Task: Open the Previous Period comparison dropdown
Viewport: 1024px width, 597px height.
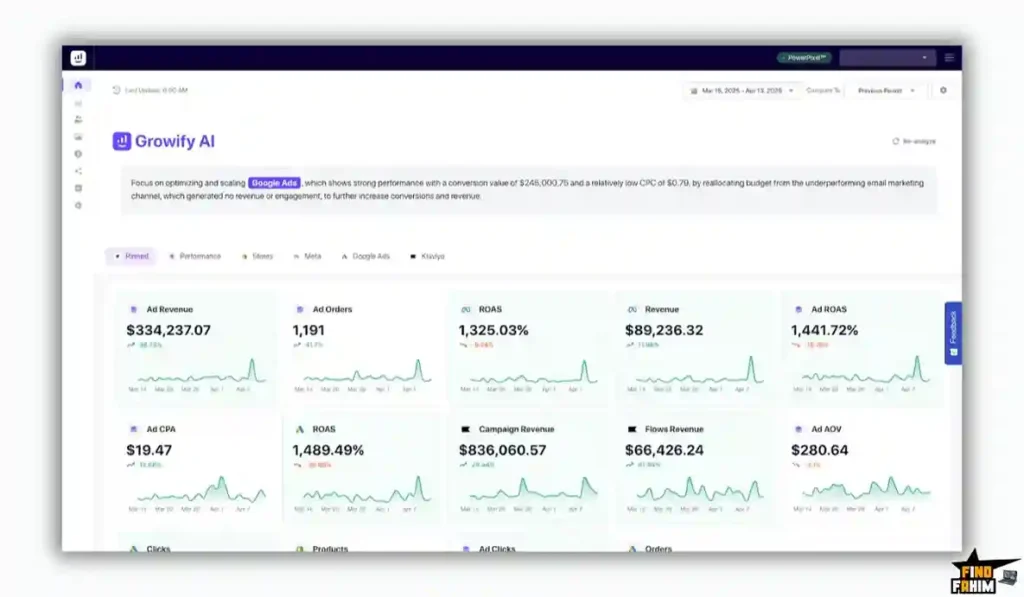Action: [x=886, y=90]
